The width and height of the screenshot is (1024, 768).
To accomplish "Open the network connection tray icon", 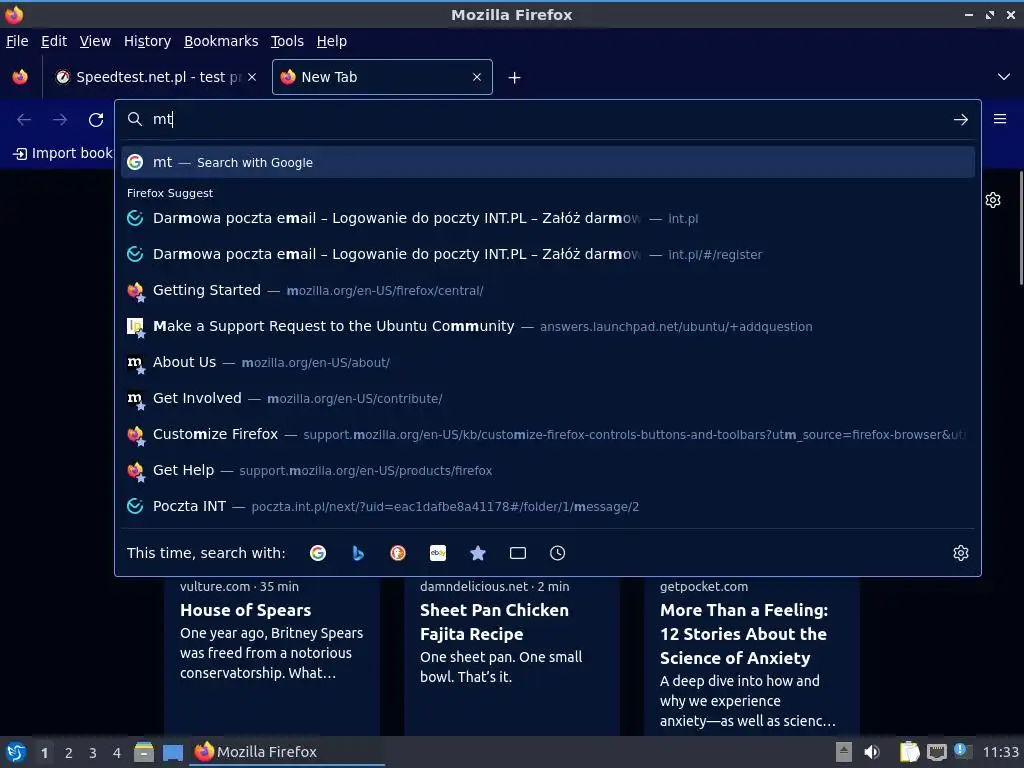I will coord(936,752).
